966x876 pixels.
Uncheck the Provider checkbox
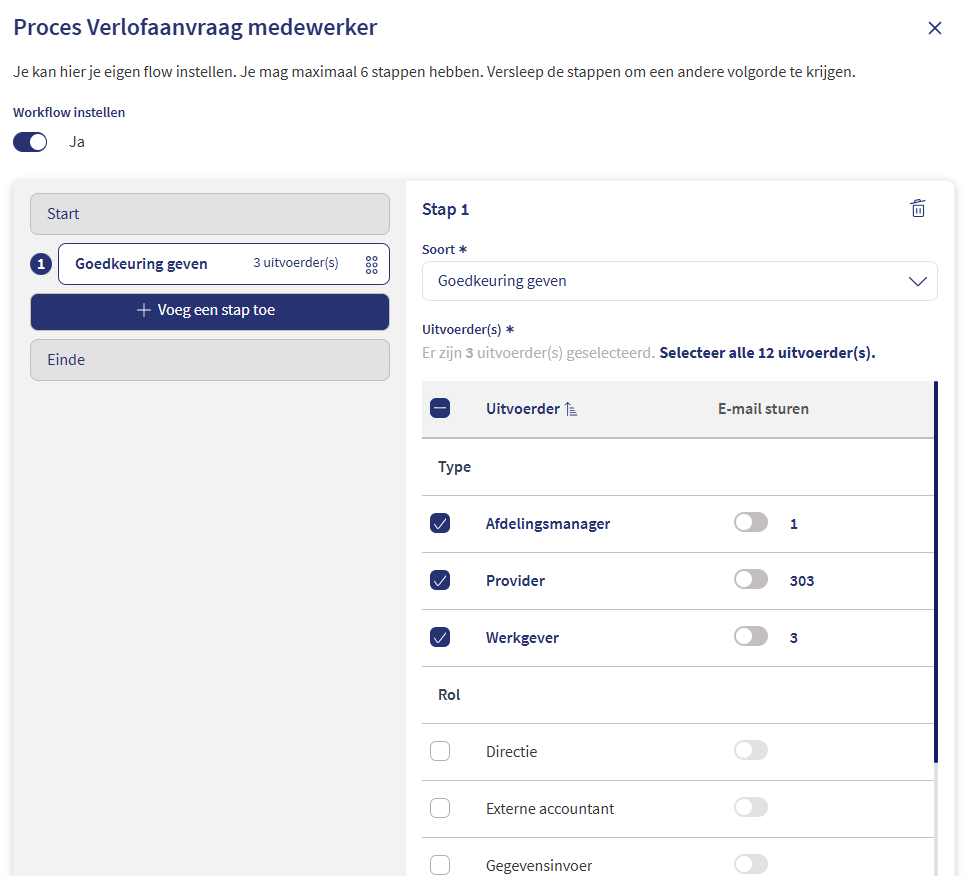pos(440,580)
